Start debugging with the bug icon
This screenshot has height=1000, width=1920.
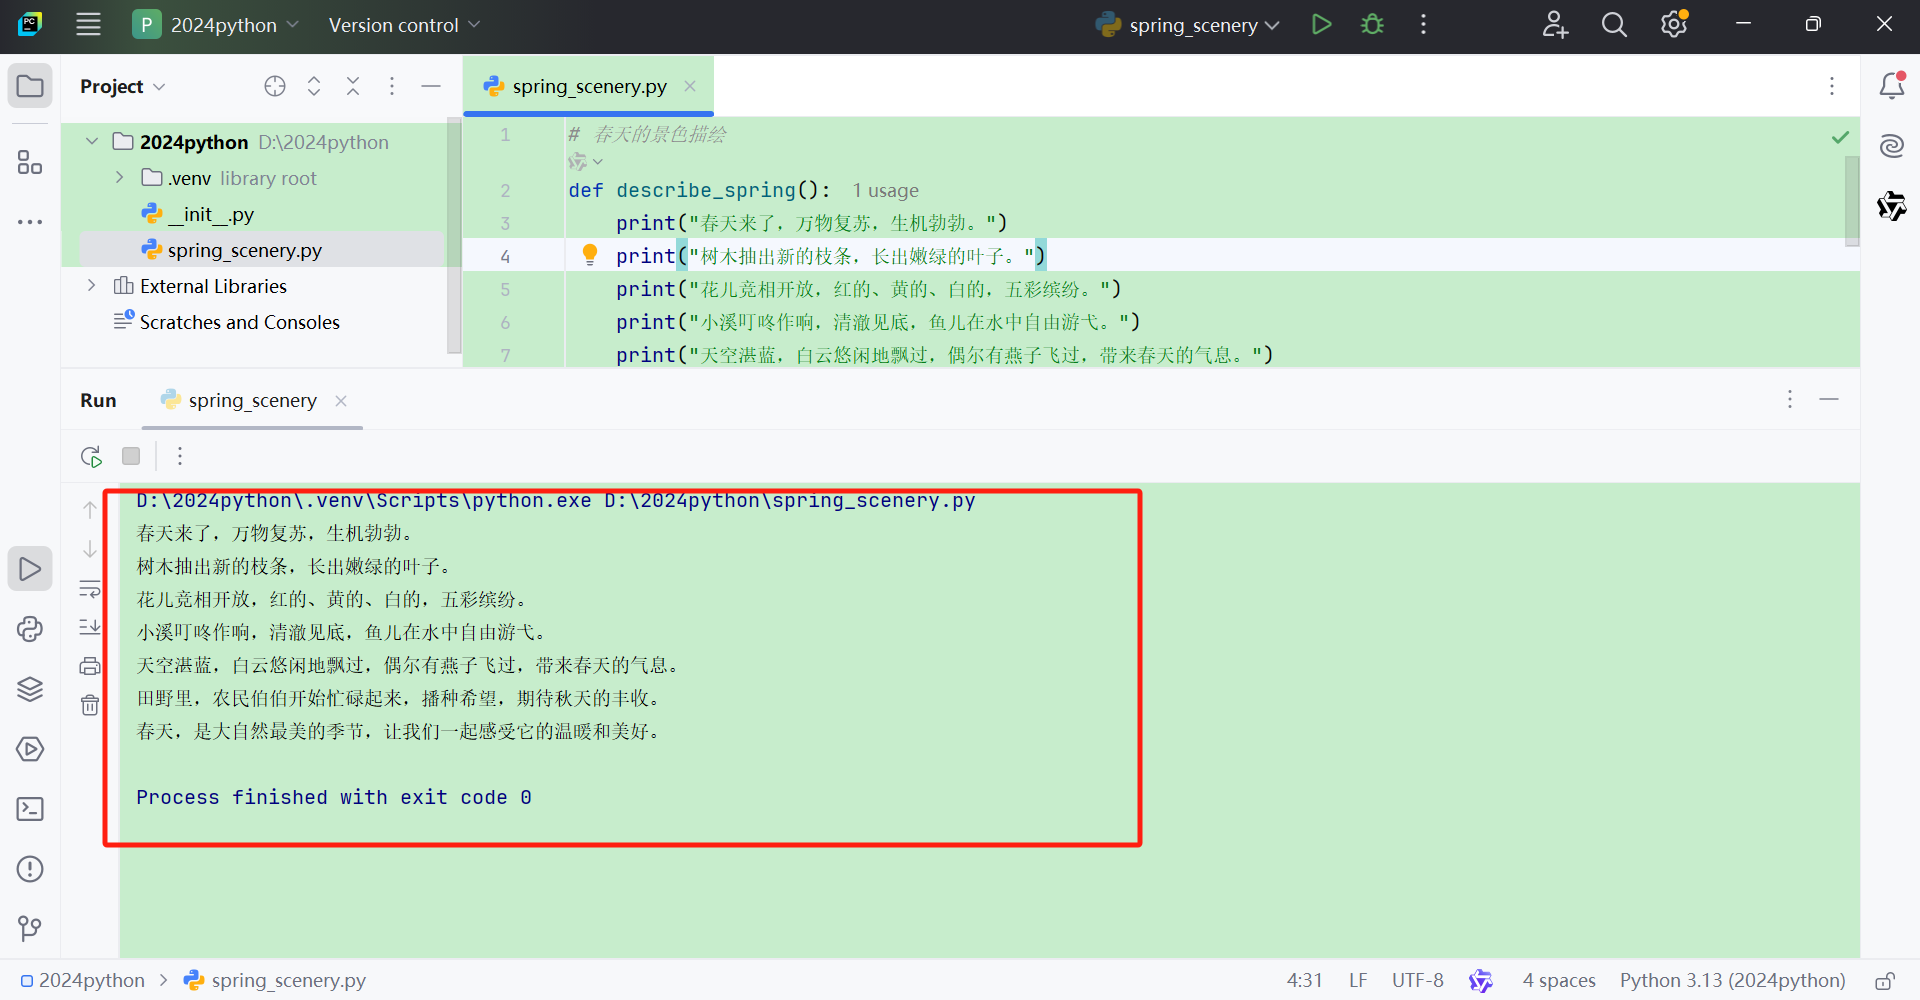(x=1372, y=25)
